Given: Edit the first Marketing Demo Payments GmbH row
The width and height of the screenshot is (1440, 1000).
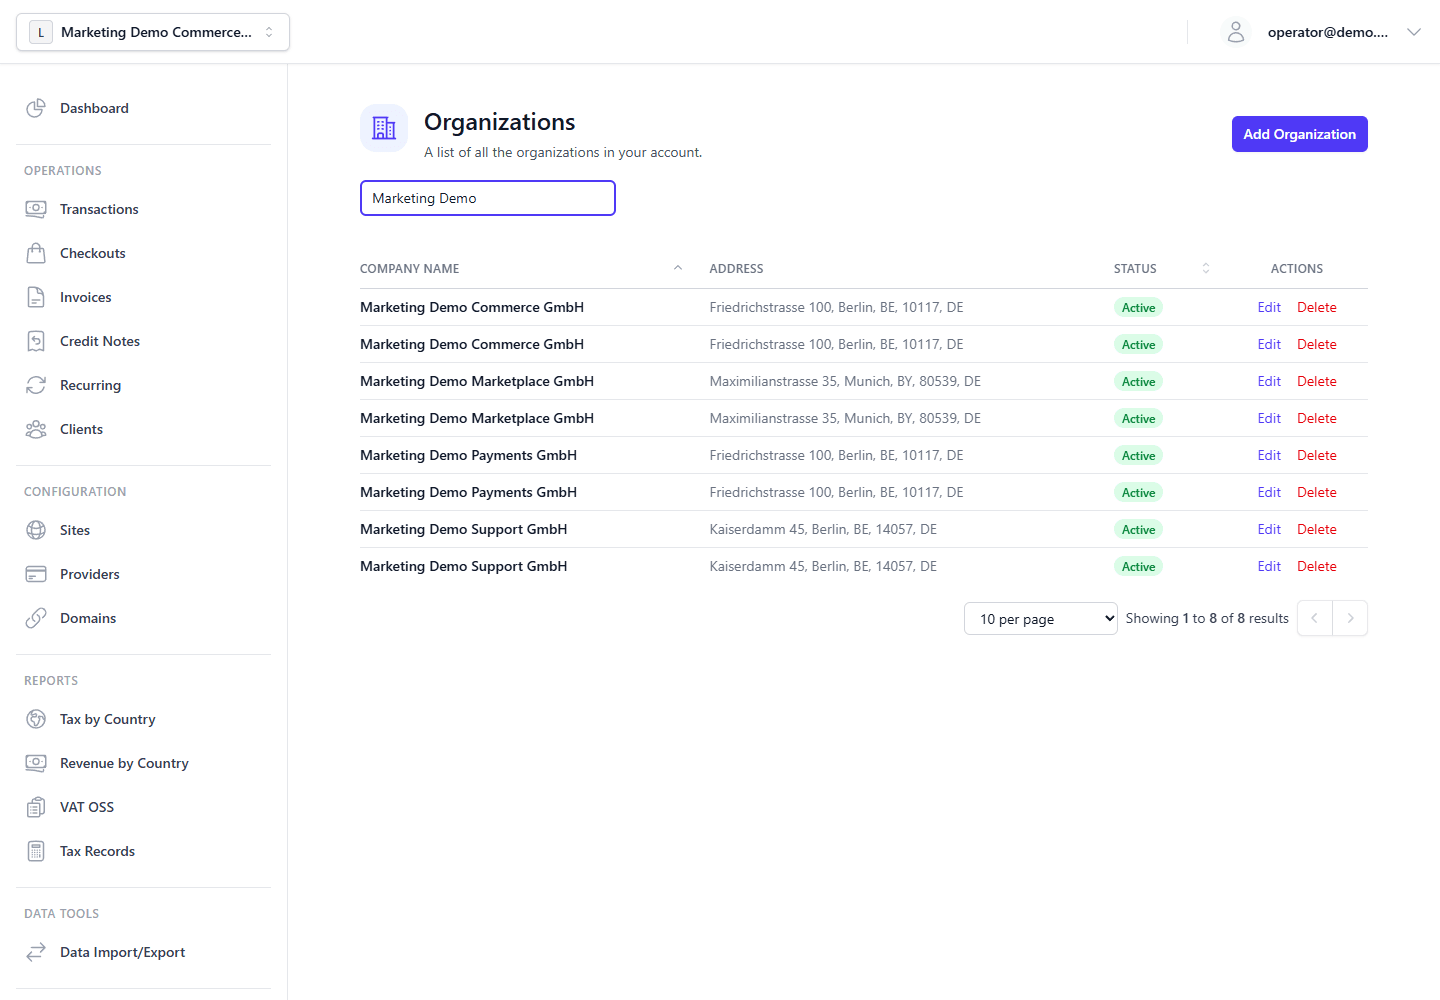Looking at the screenshot, I should point(1269,455).
